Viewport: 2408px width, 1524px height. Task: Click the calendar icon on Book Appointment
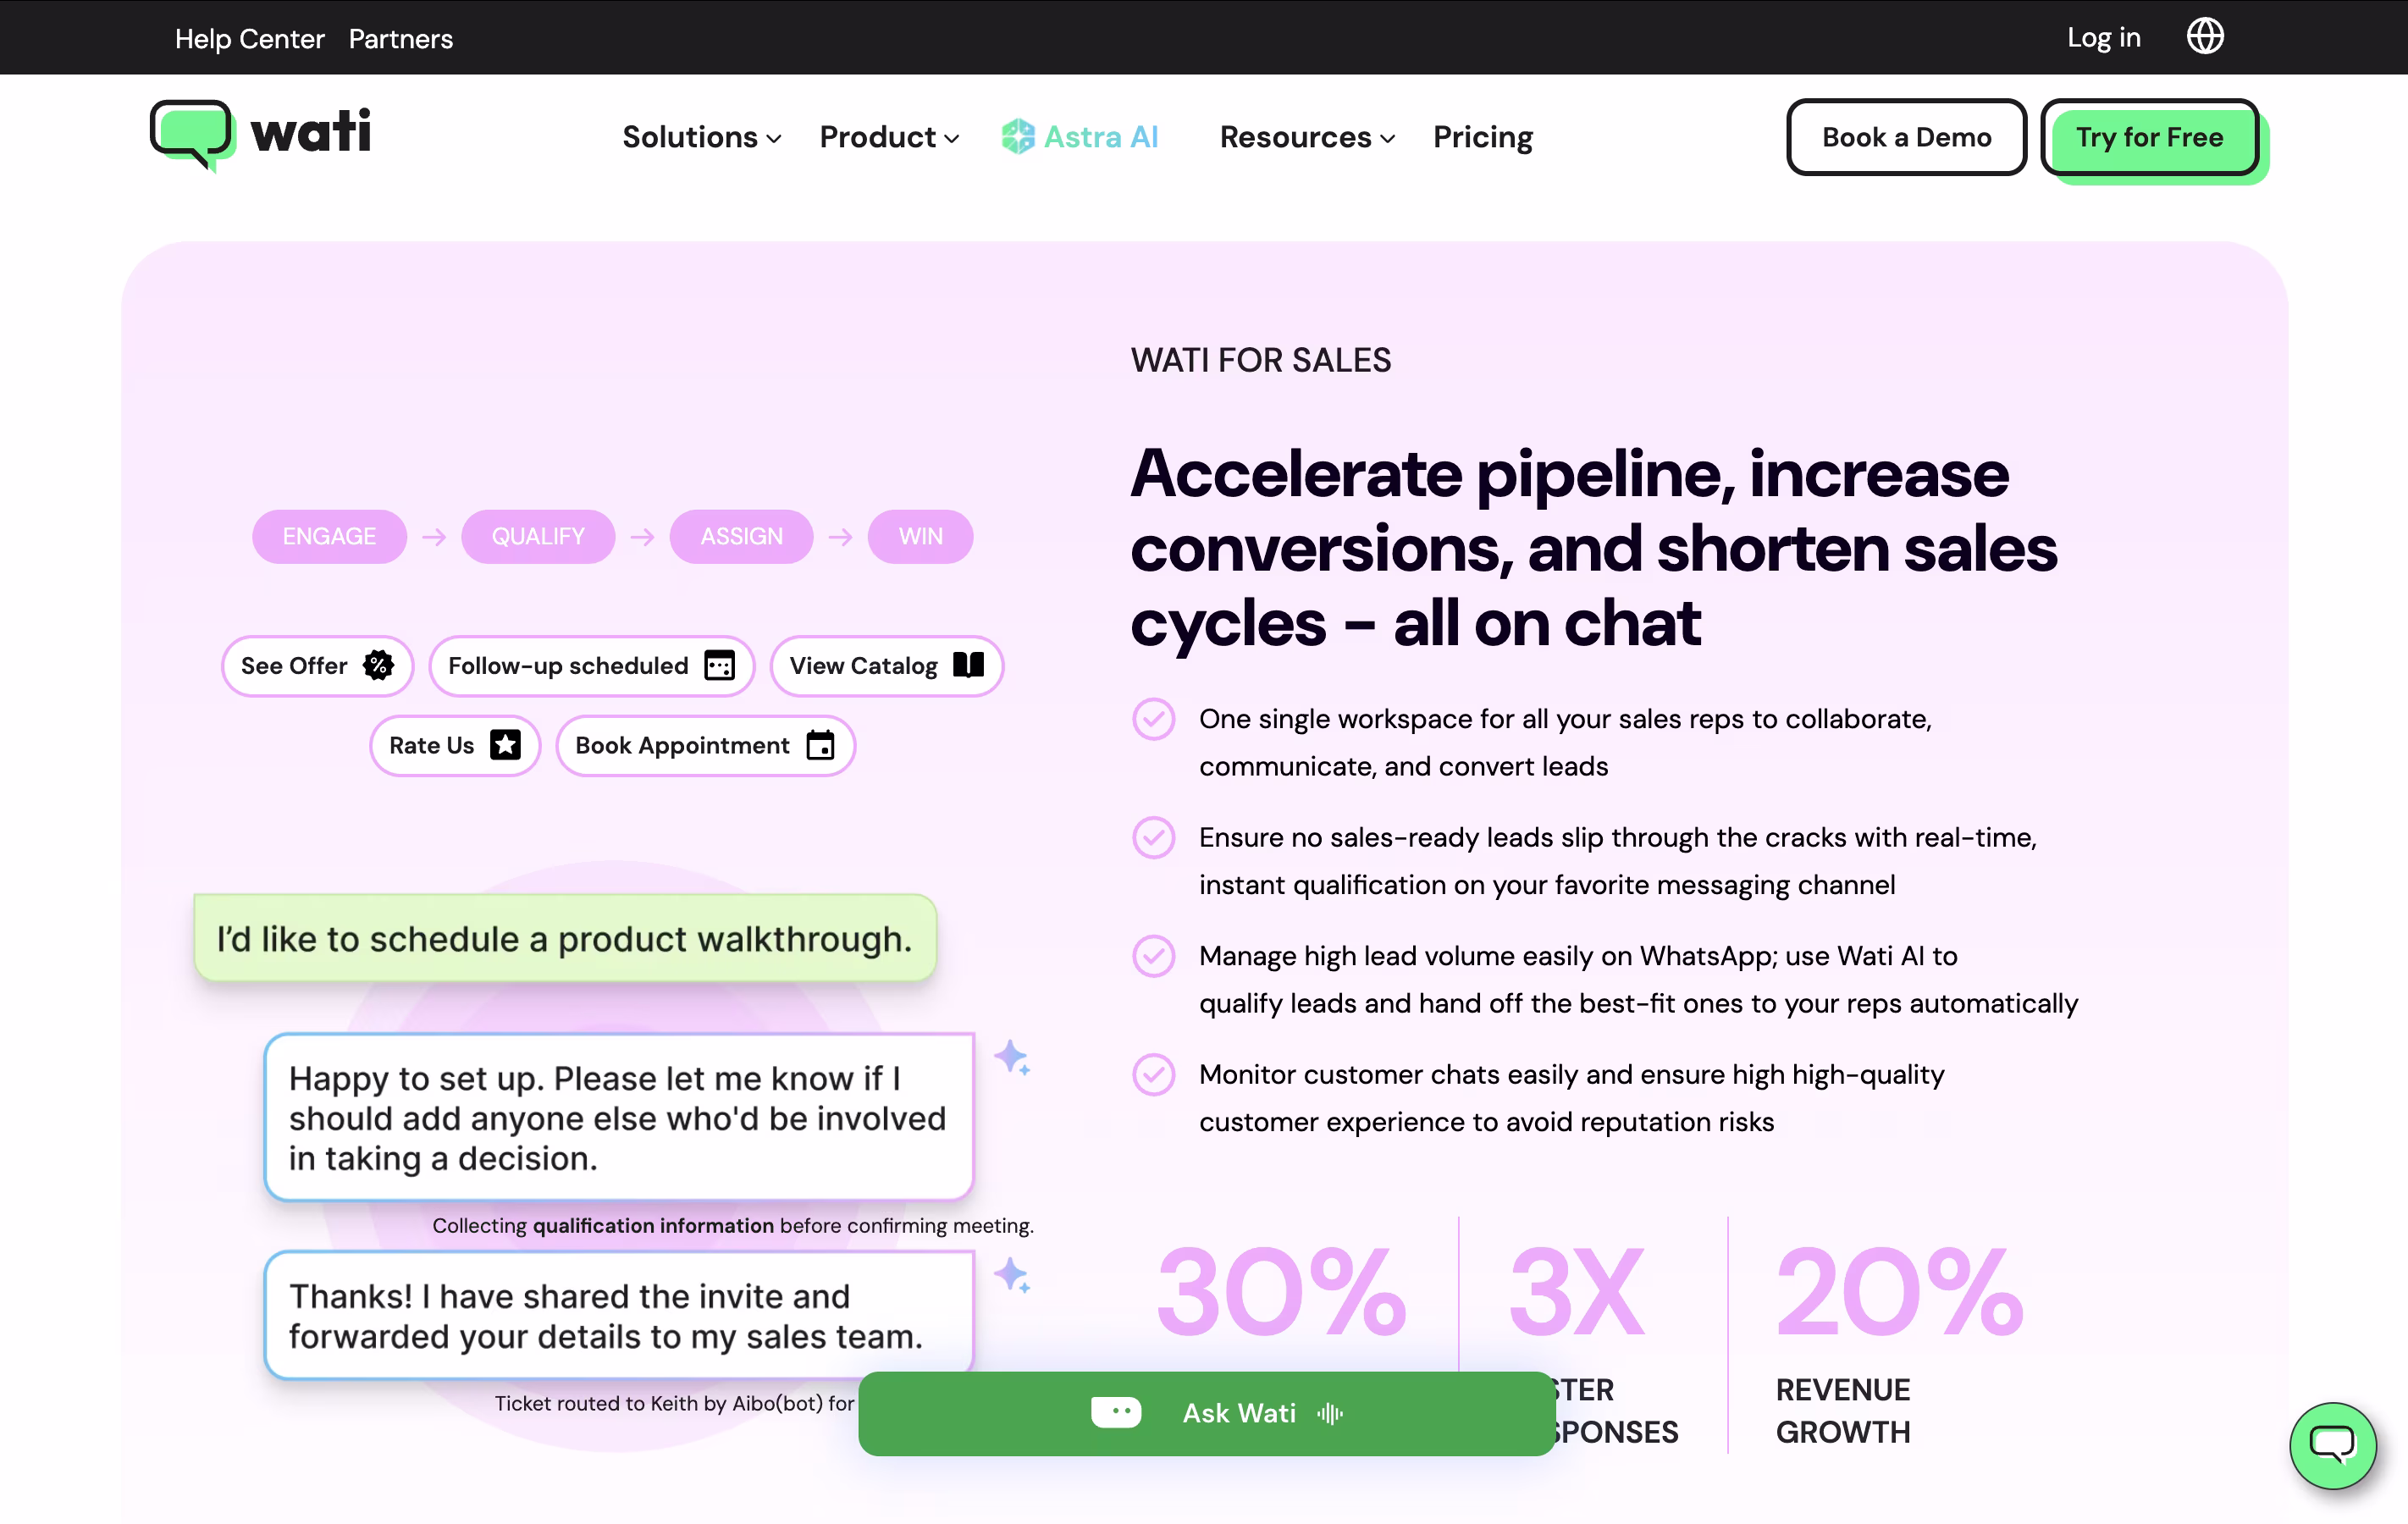820,745
